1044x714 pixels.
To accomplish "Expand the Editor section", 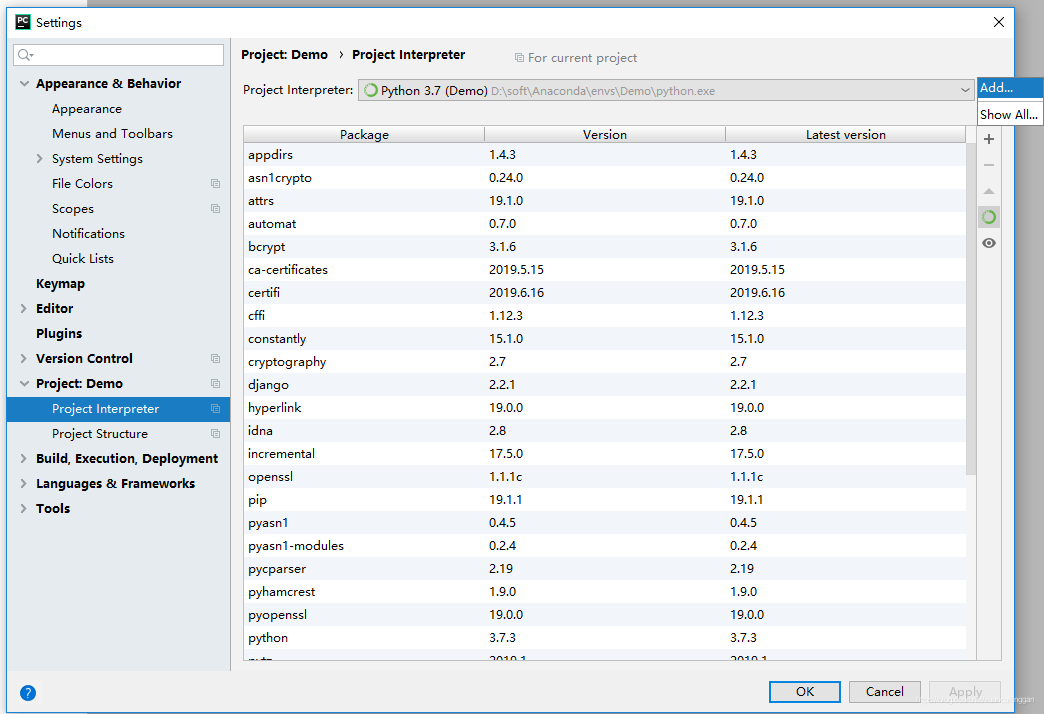I will click(x=23, y=308).
